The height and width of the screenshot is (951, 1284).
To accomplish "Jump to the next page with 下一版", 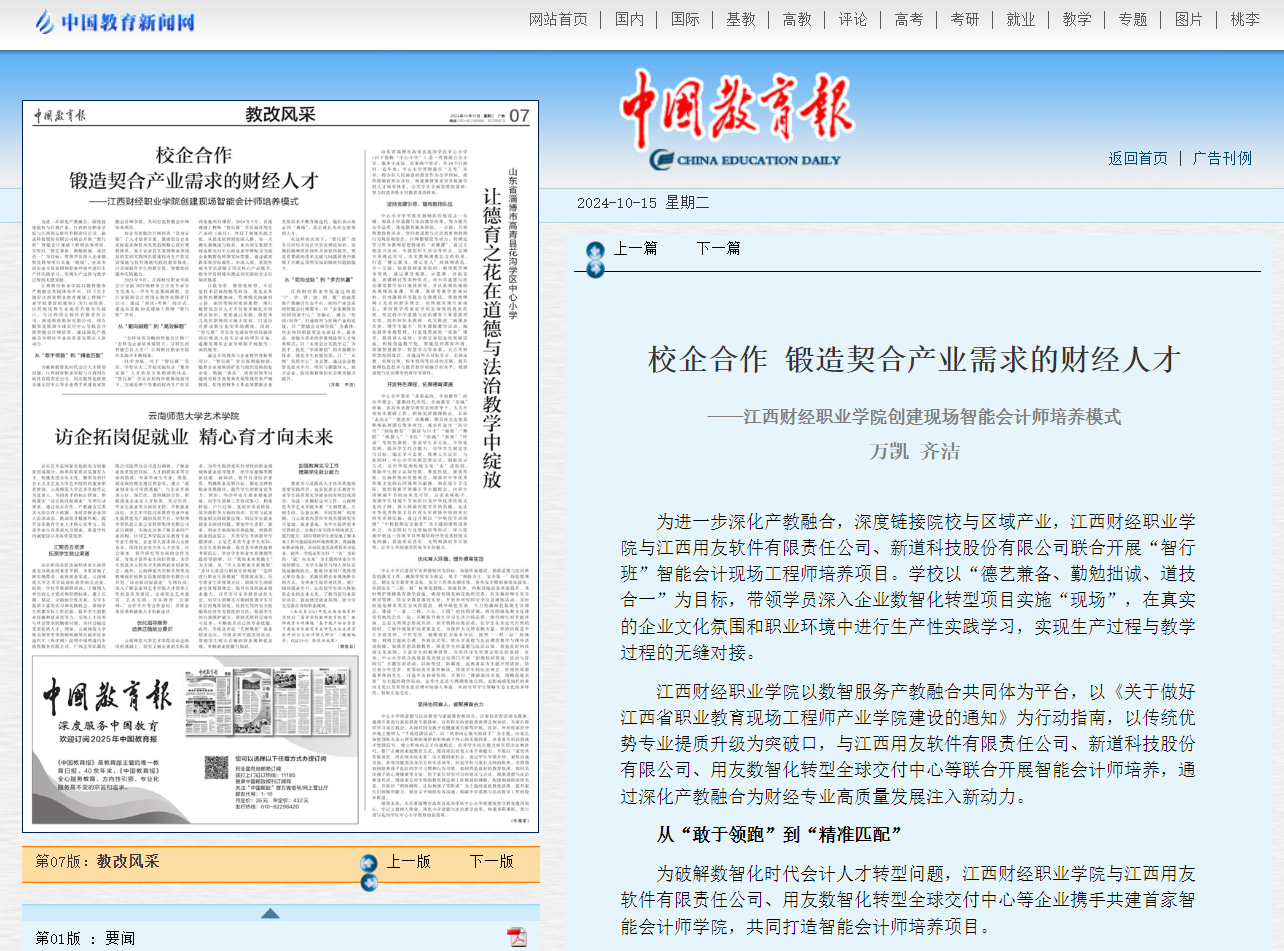I will pos(491,861).
